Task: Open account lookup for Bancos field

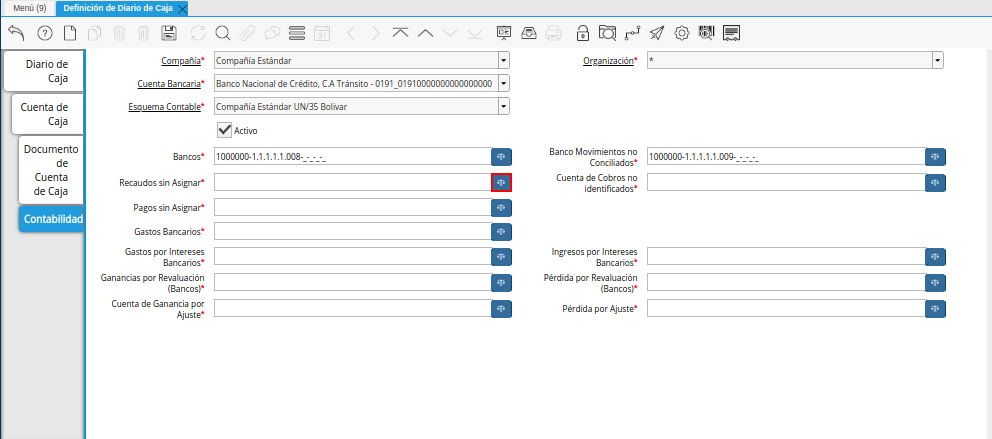Action: tap(501, 157)
